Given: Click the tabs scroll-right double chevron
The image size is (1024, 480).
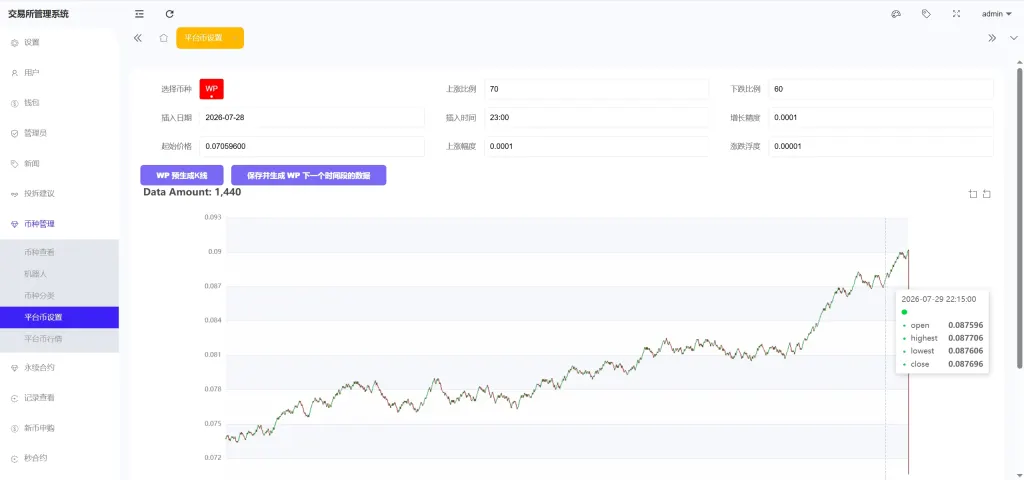Looking at the screenshot, I should [992, 38].
